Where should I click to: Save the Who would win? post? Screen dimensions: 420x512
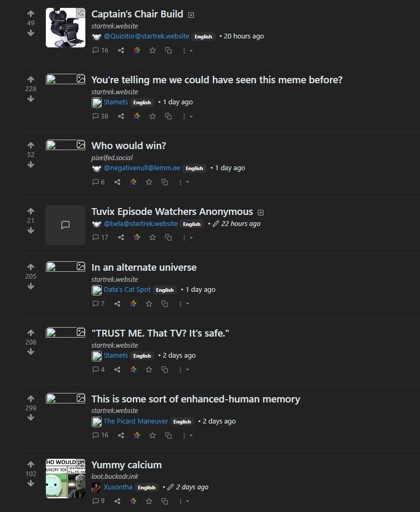pos(149,182)
